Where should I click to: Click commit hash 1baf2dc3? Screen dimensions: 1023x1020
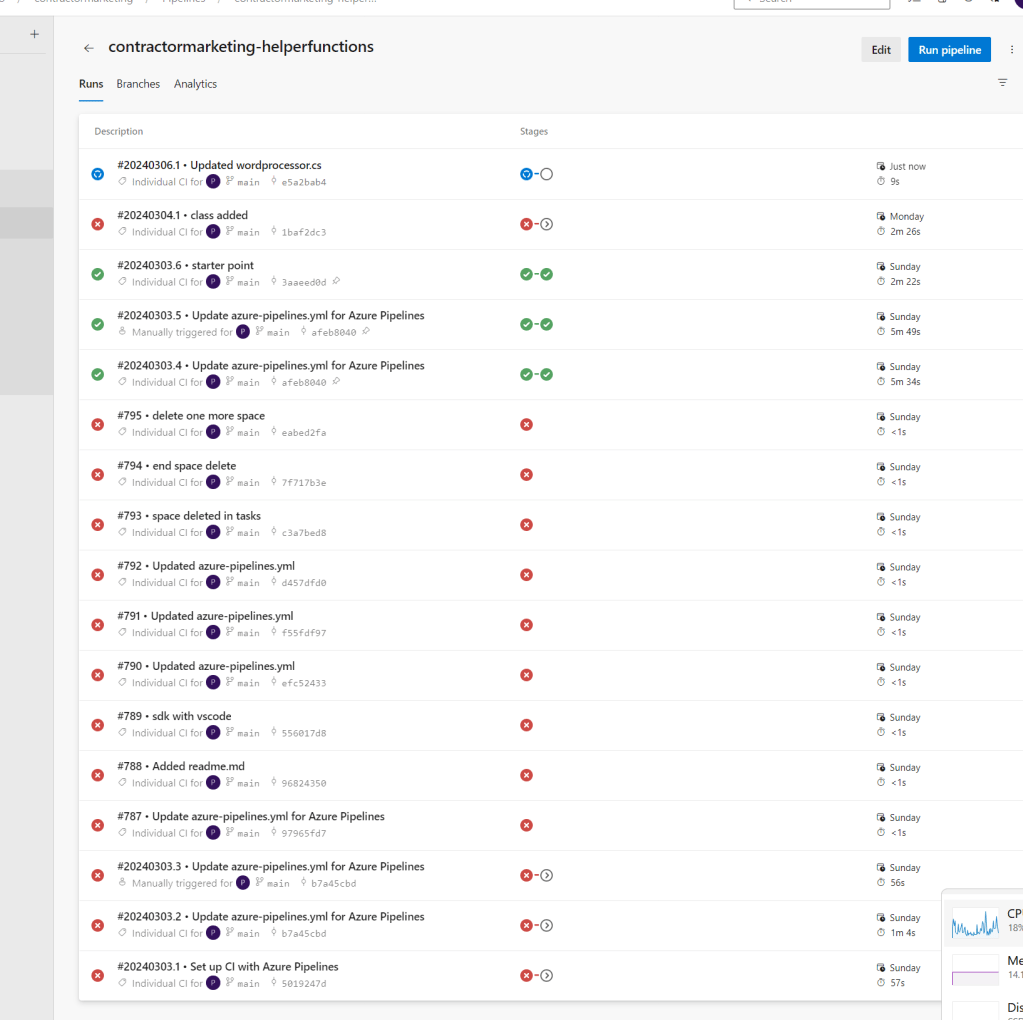click(x=303, y=232)
